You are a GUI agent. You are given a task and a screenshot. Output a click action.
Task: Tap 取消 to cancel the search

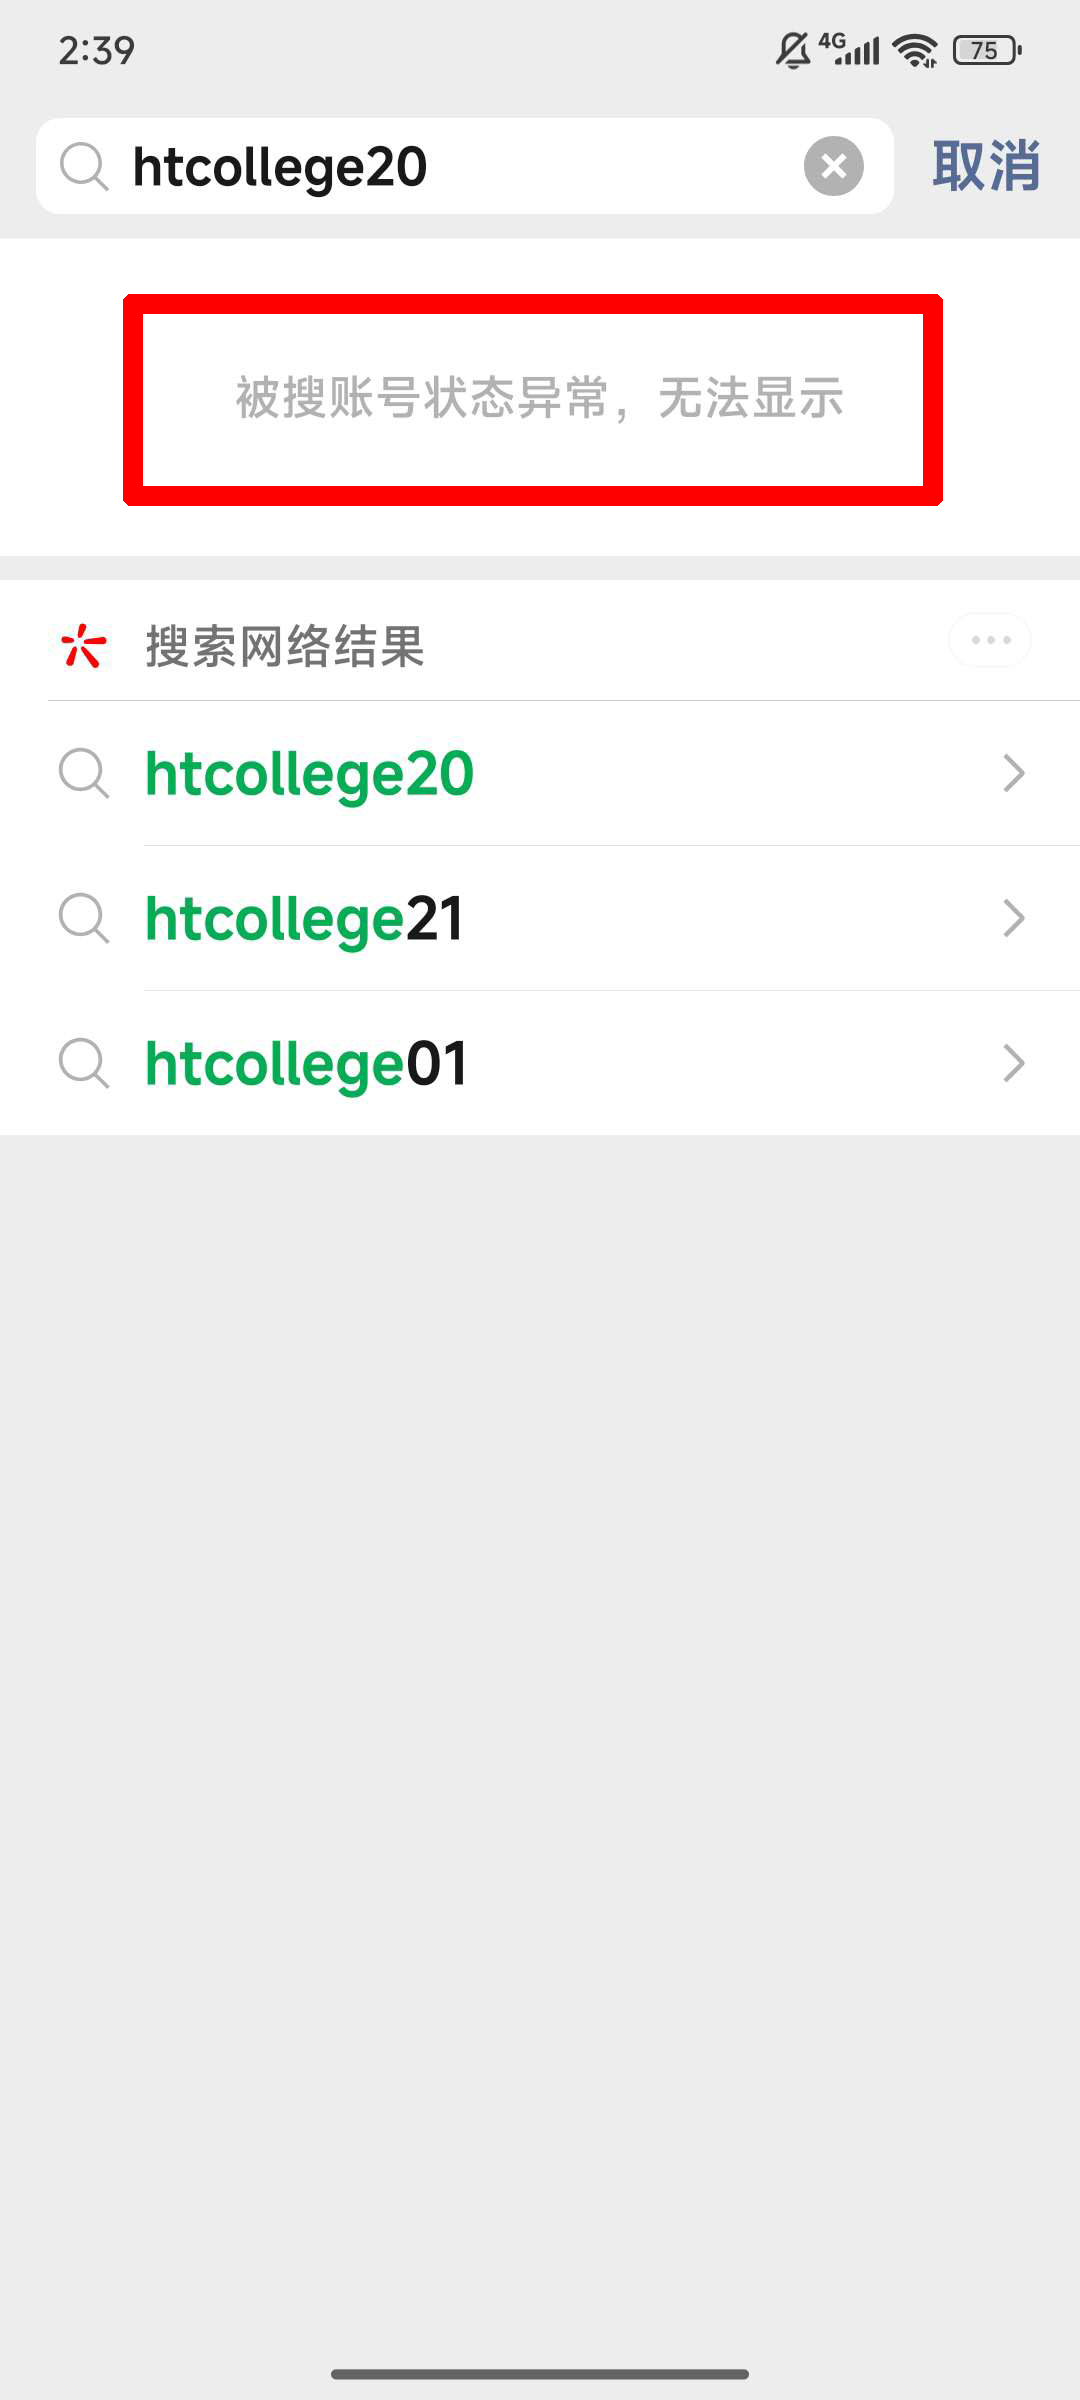pos(986,166)
